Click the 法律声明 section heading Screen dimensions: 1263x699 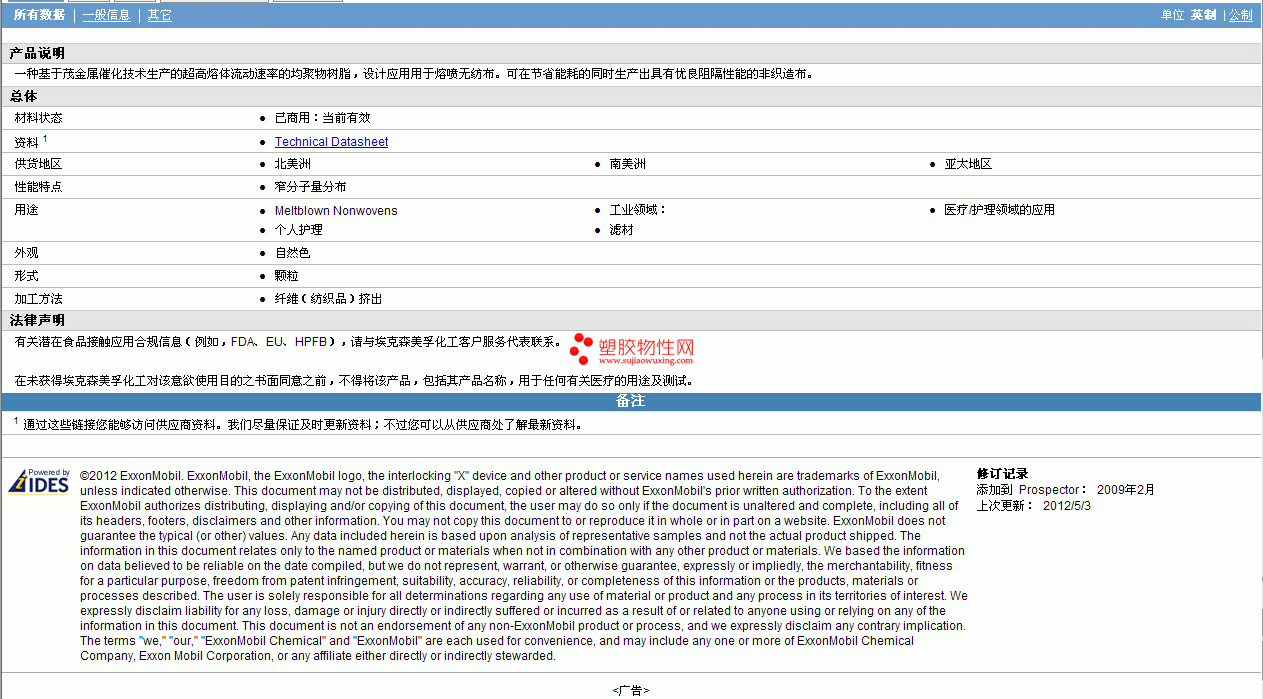point(38,320)
